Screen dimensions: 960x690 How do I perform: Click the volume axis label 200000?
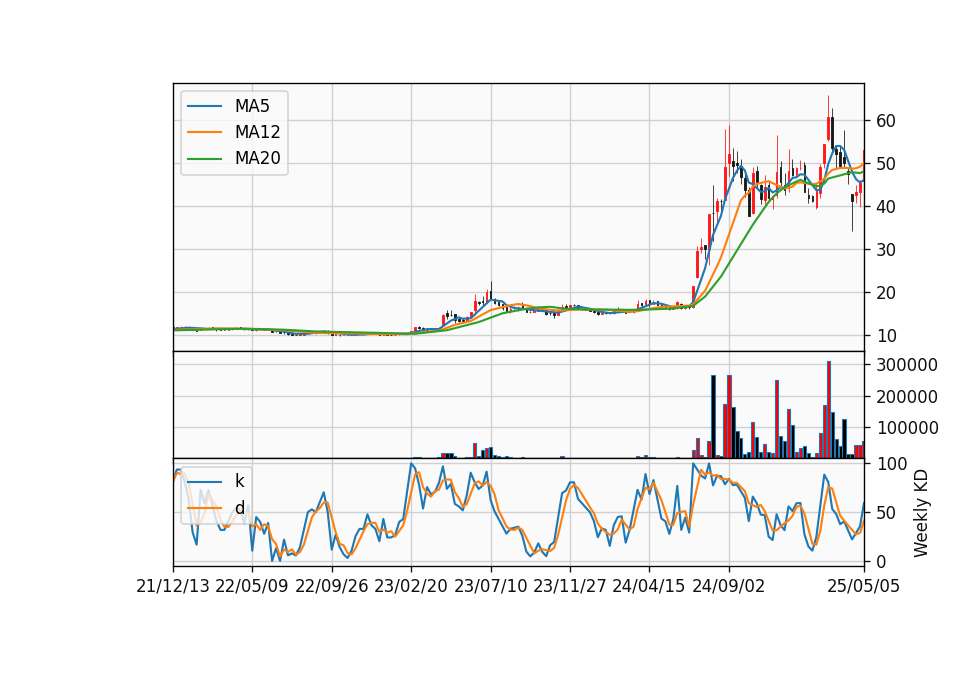(907, 397)
